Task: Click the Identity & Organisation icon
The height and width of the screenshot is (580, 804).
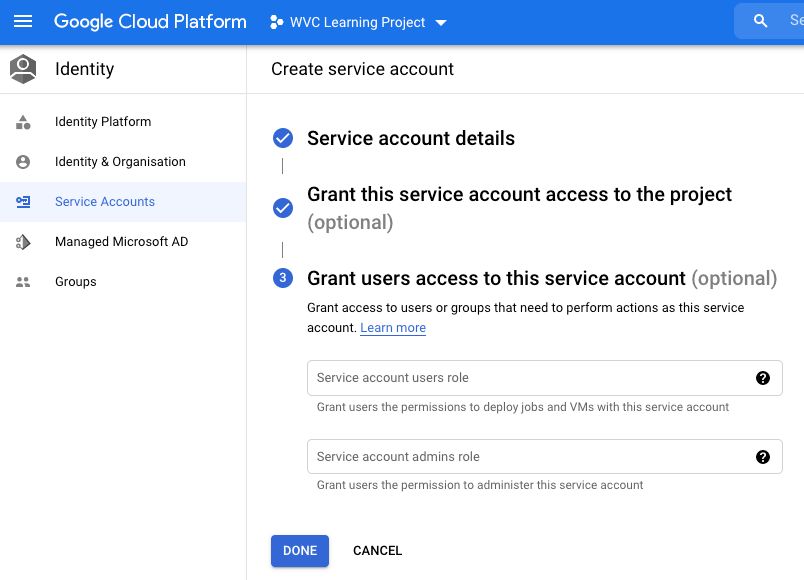Action: coord(22,161)
